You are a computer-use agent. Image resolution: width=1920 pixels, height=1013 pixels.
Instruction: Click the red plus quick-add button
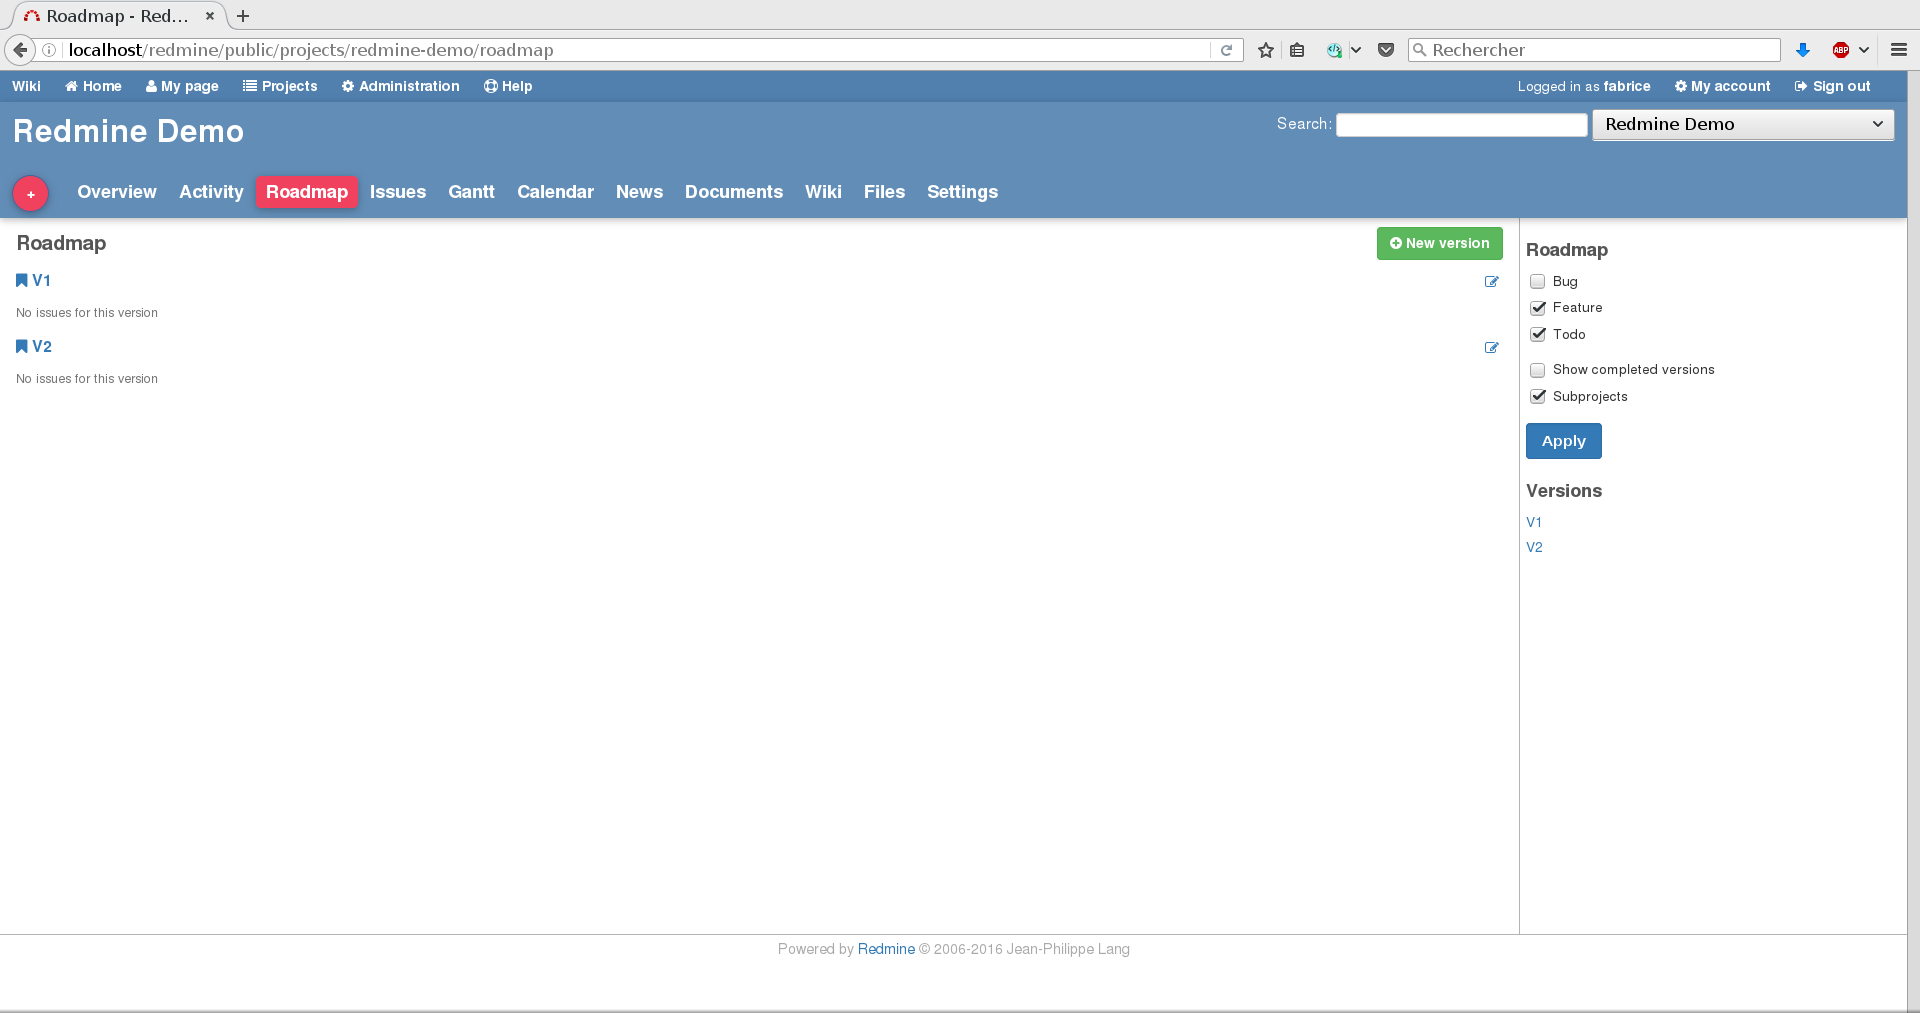[31, 194]
